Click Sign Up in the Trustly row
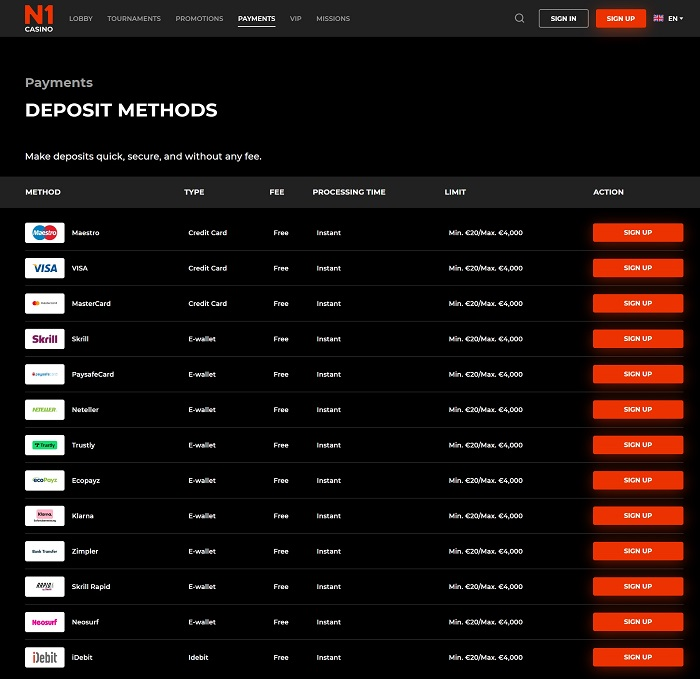Image resolution: width=700 pixels, height=679 pixels. 638,445
